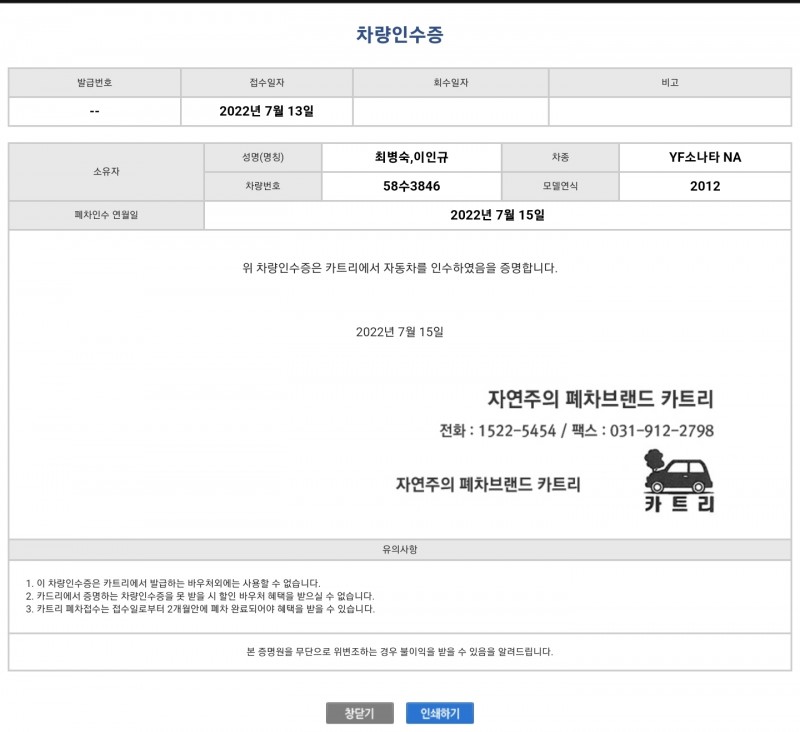Viewport: 800px width, 732px height.
Task: Click the car model YF소나타 NA
Action: coord(705,157)
